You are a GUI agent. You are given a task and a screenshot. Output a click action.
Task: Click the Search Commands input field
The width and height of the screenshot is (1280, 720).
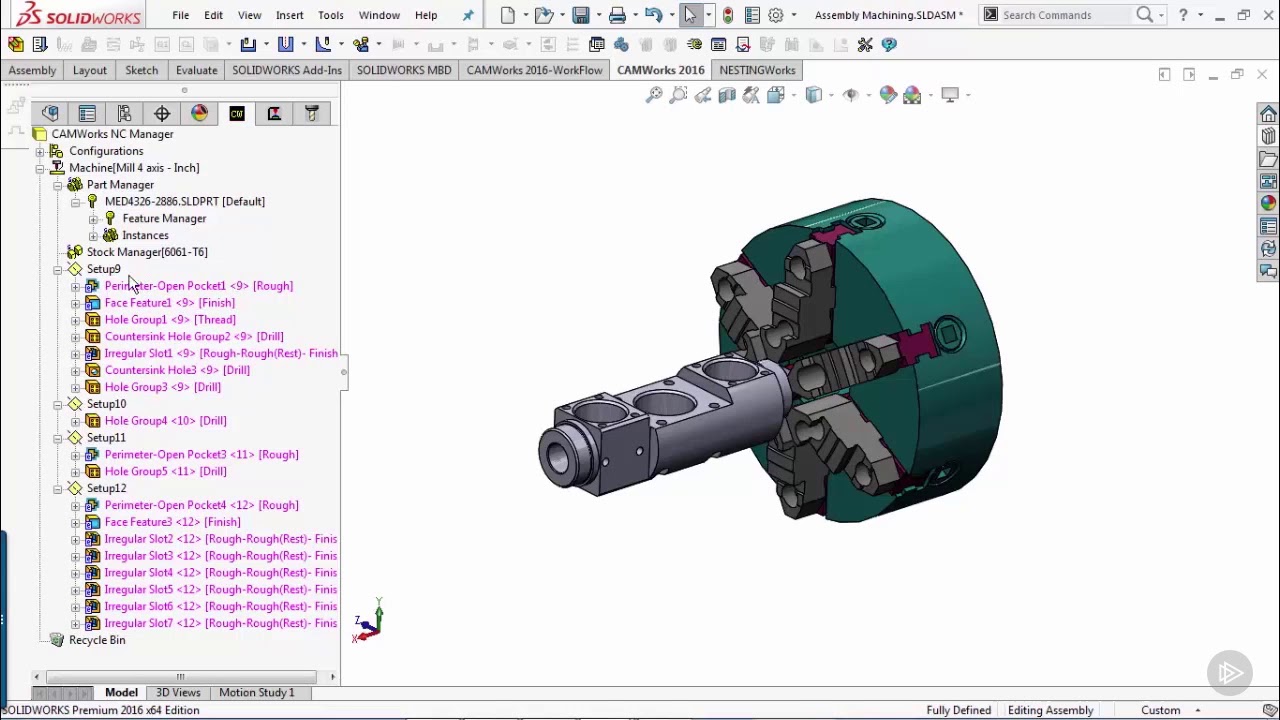point(1066,15)
